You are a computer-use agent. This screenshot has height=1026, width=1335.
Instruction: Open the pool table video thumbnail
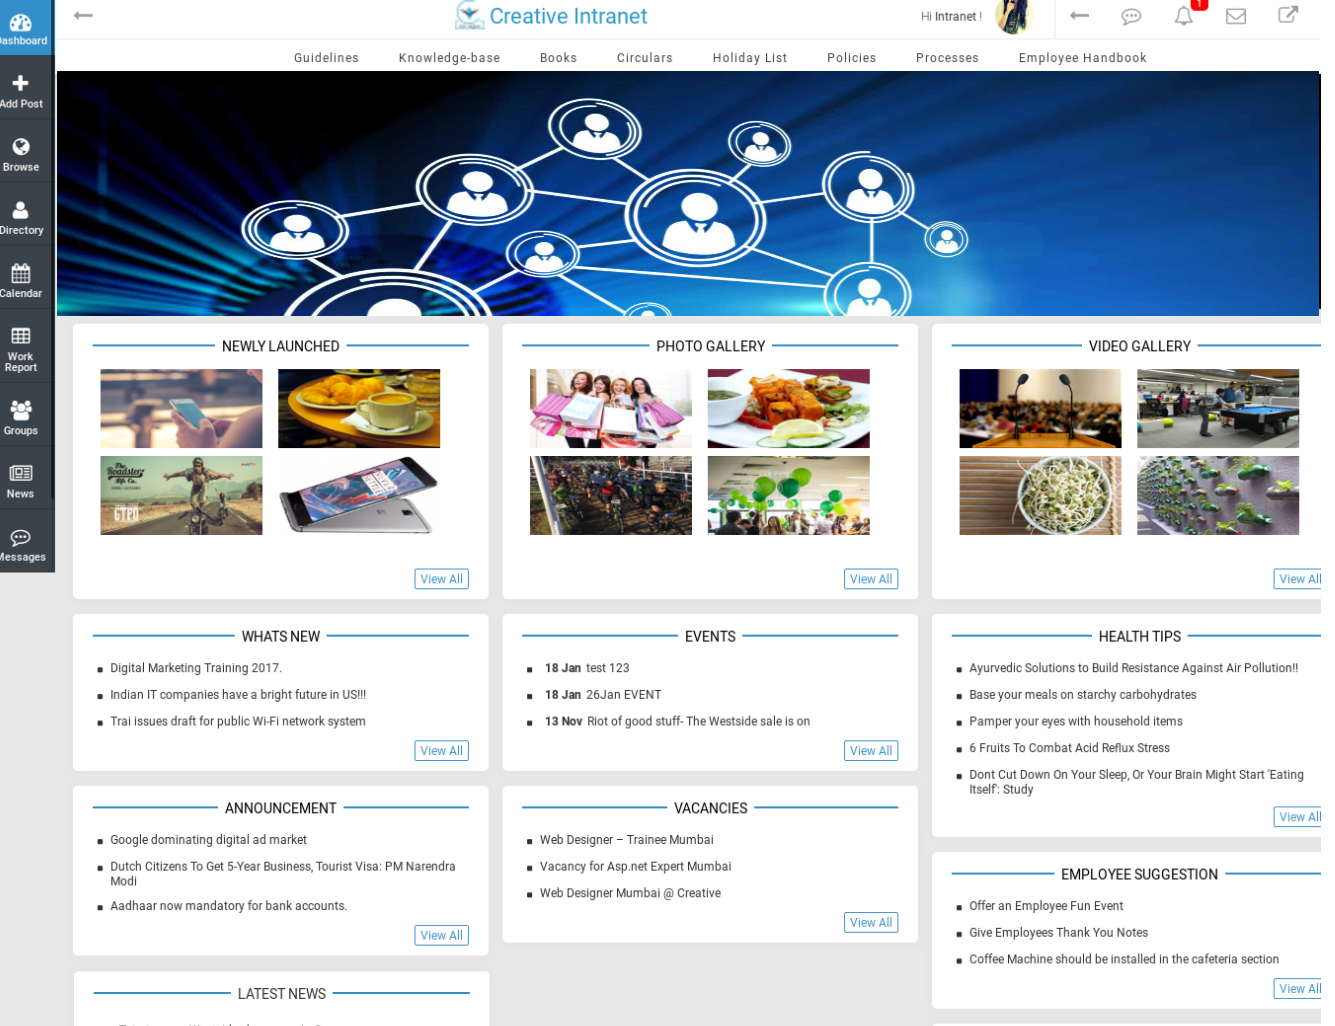1217,408
